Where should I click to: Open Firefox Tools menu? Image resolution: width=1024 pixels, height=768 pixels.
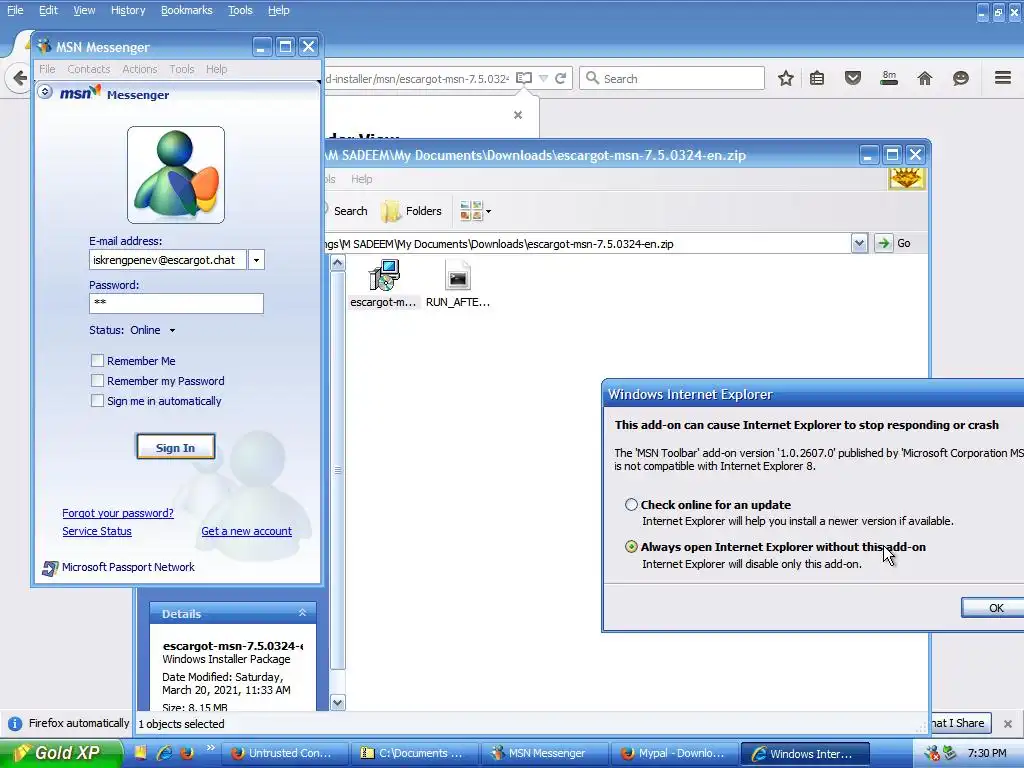coord(240,10)
